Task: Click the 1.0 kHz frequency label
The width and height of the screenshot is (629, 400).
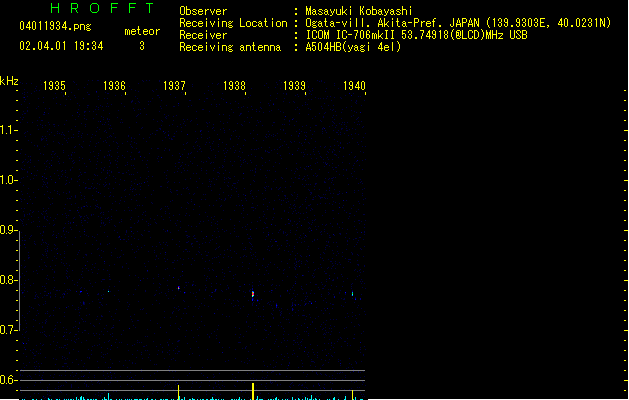Action: point(7,180)
